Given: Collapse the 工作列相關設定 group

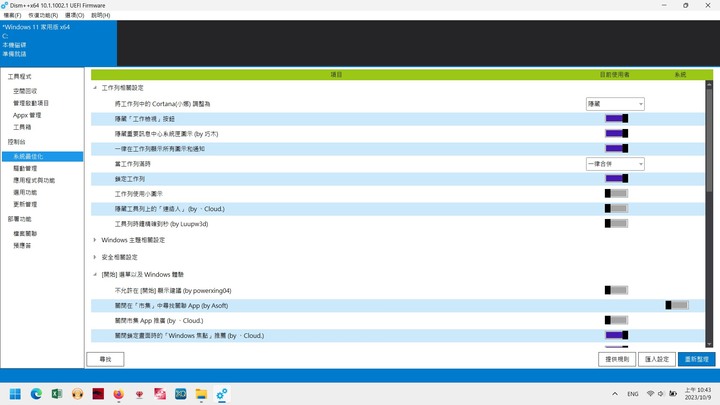Looking at the screenshot, I should tap(95, 88).
